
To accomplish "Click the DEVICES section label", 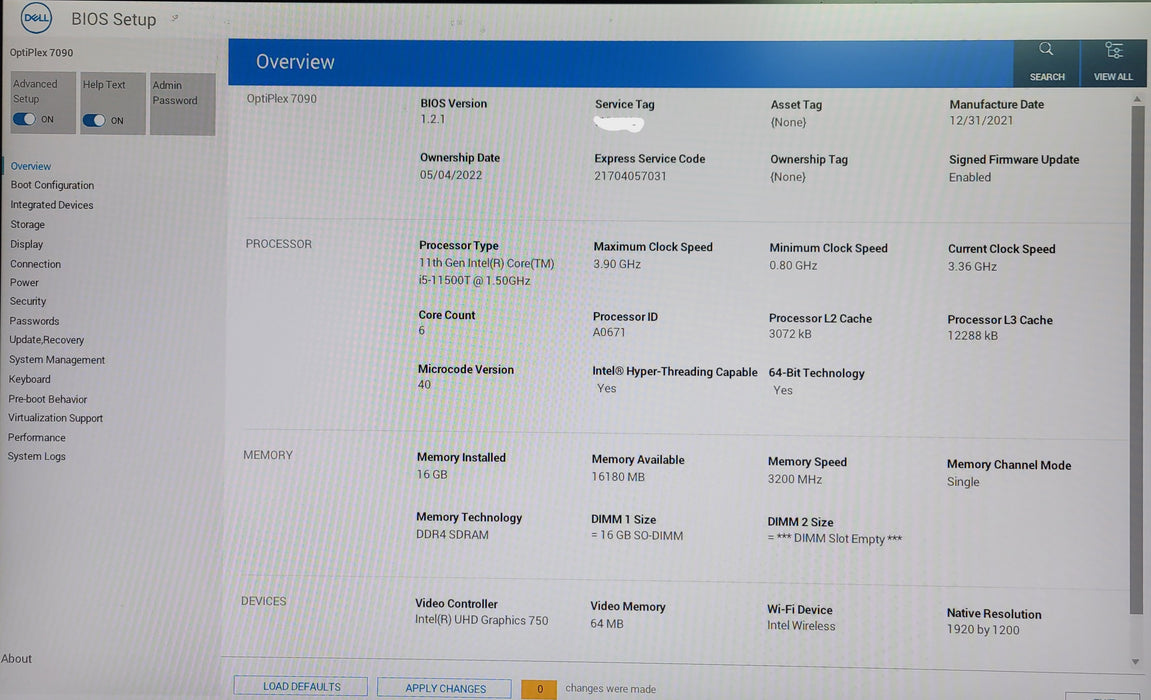I will (x=264, y=601).
